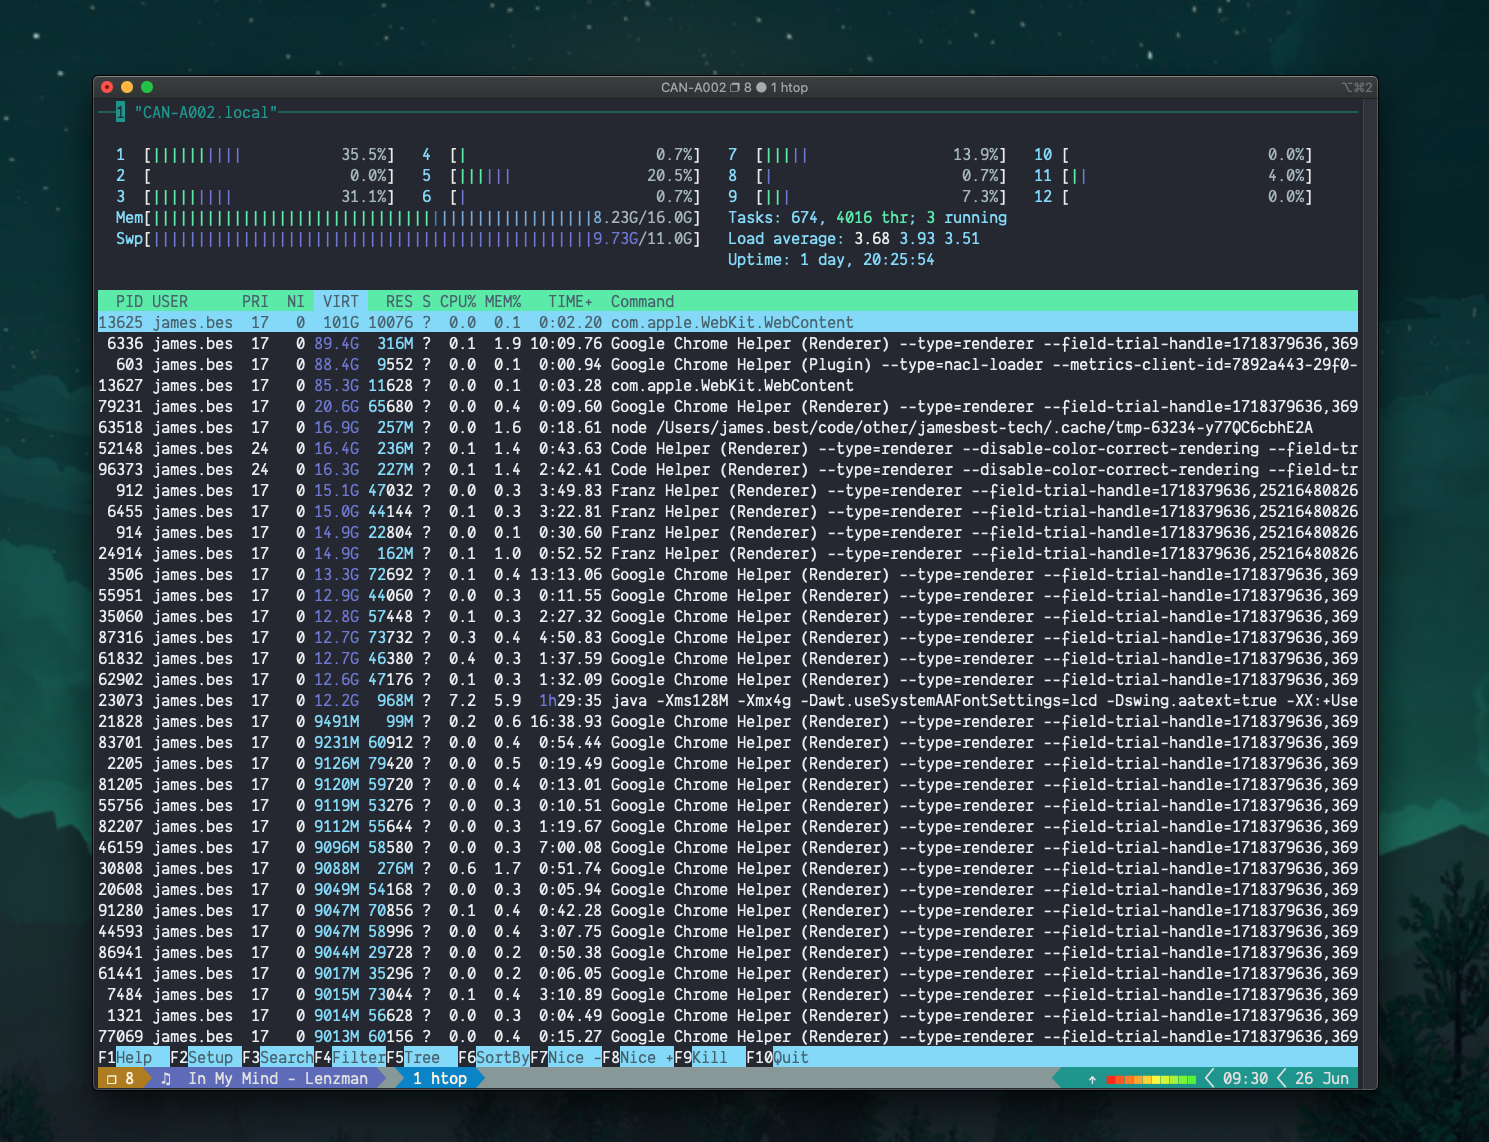Select the '1 htop' window tab in tmux

click(x=440, y=1079)
